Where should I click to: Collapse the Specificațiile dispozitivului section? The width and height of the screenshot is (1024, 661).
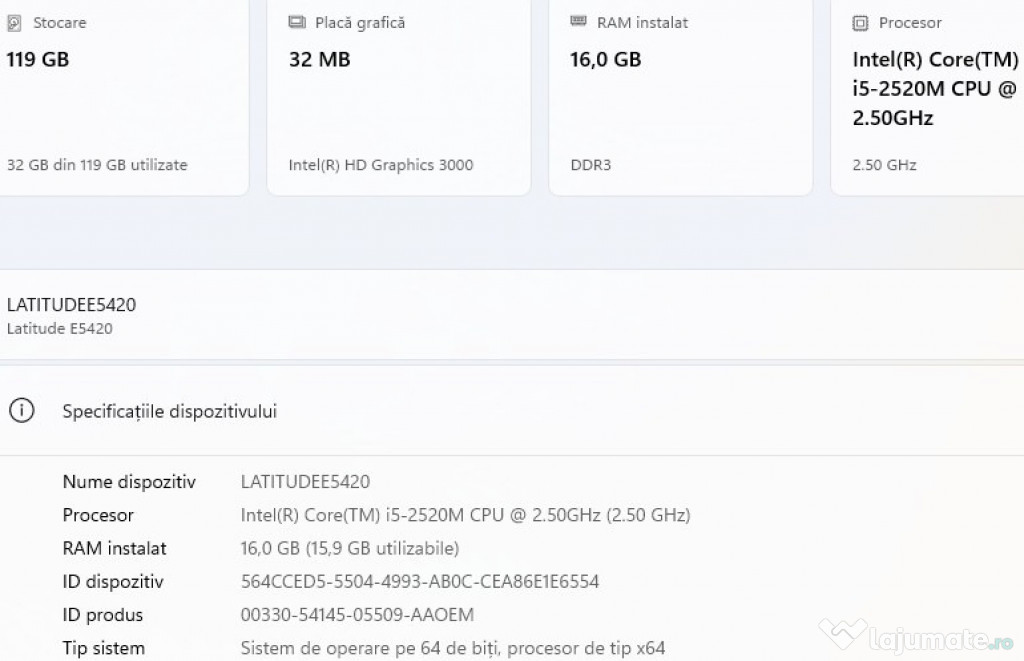(170, 411)
